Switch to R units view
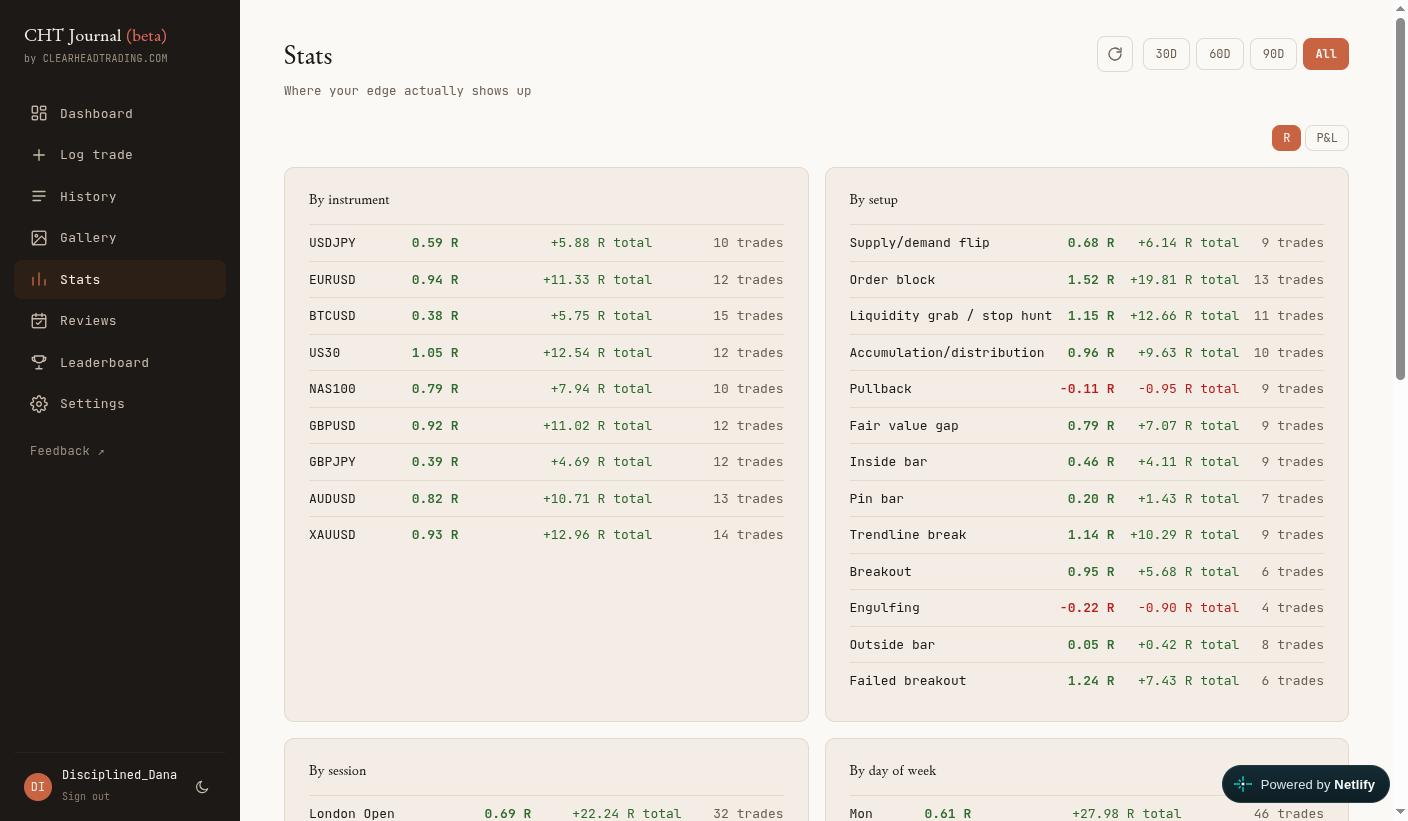1408x821 pixels. 1286,138
